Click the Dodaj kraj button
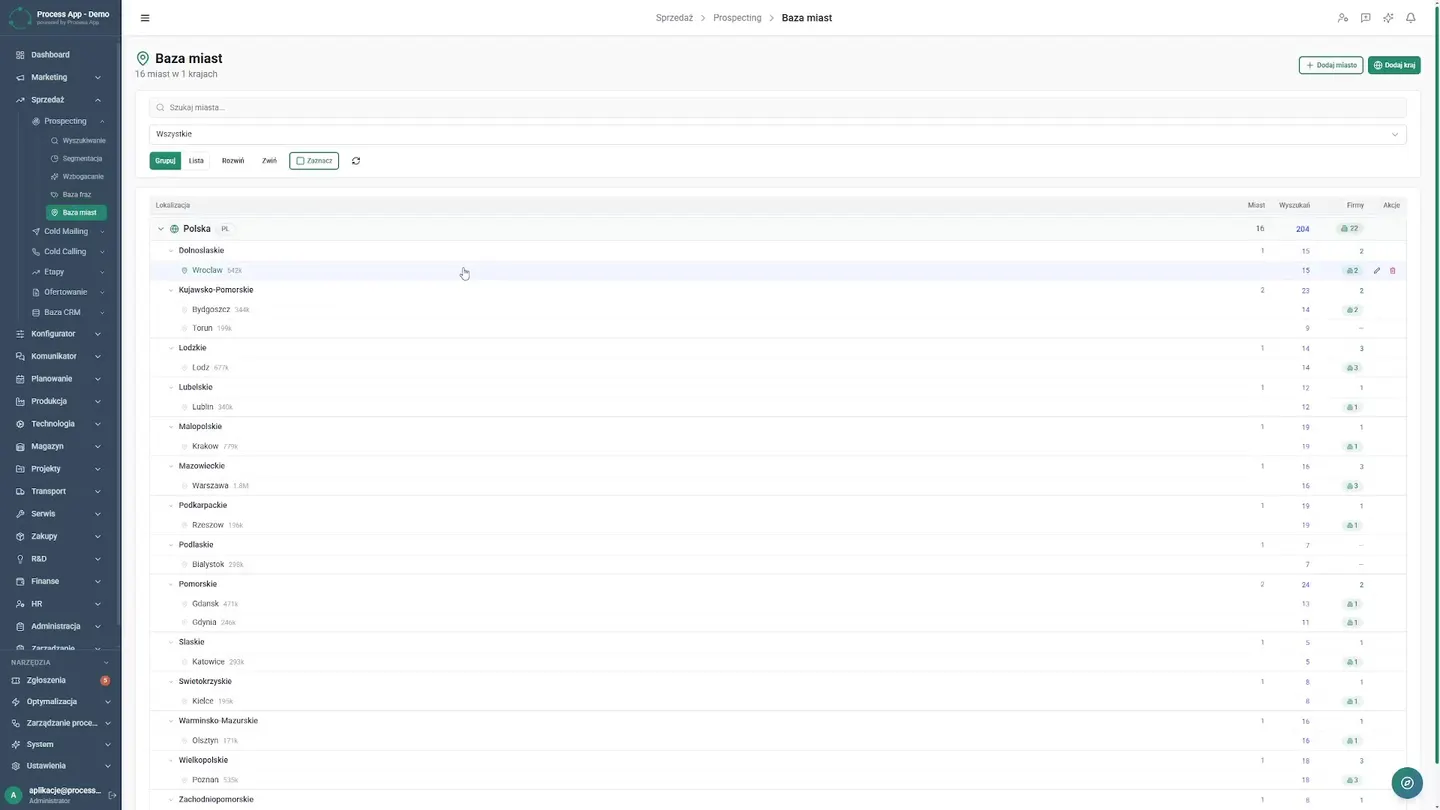 click(x=1394, y=65)
